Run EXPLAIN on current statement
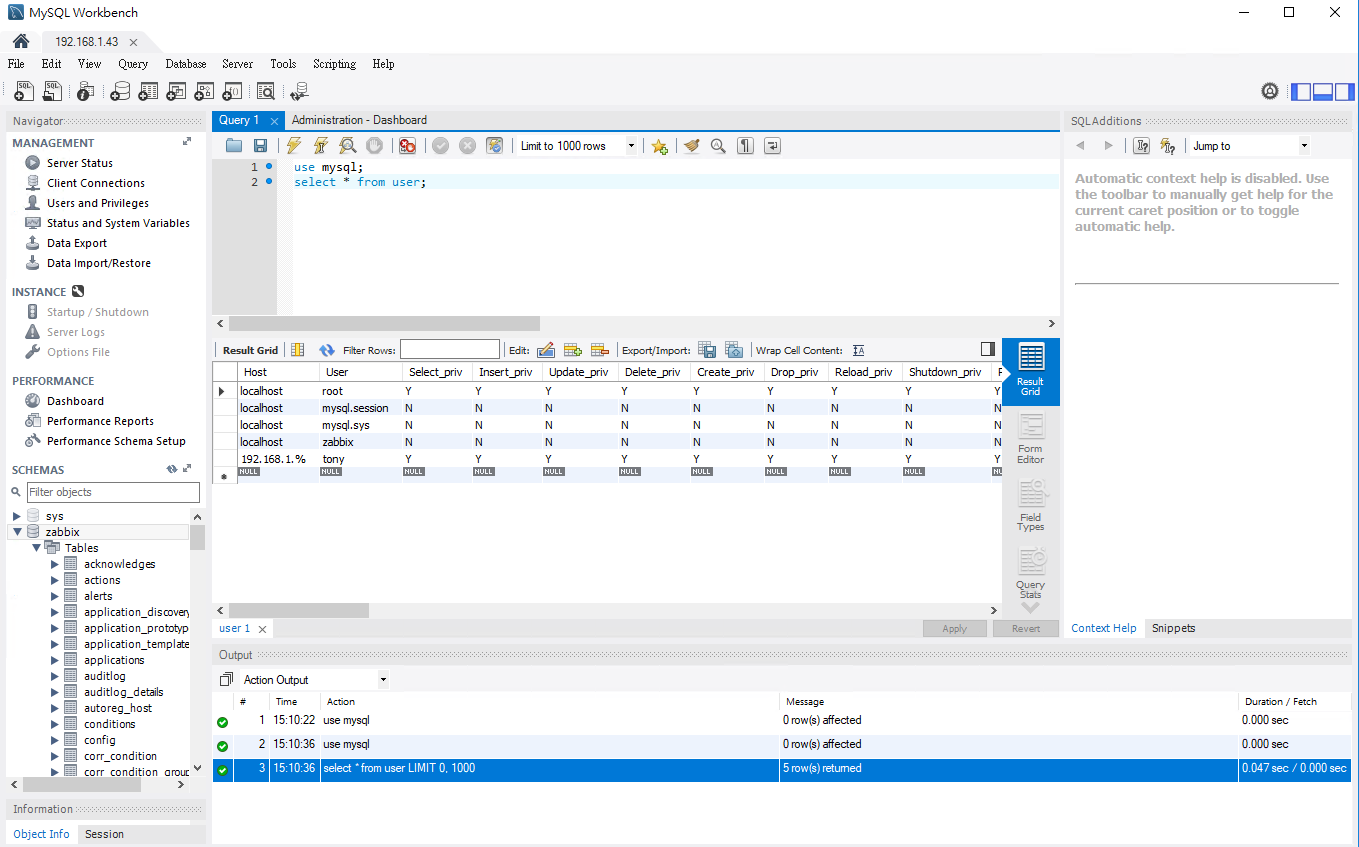Screen dimensions: 1359x847 348,146
